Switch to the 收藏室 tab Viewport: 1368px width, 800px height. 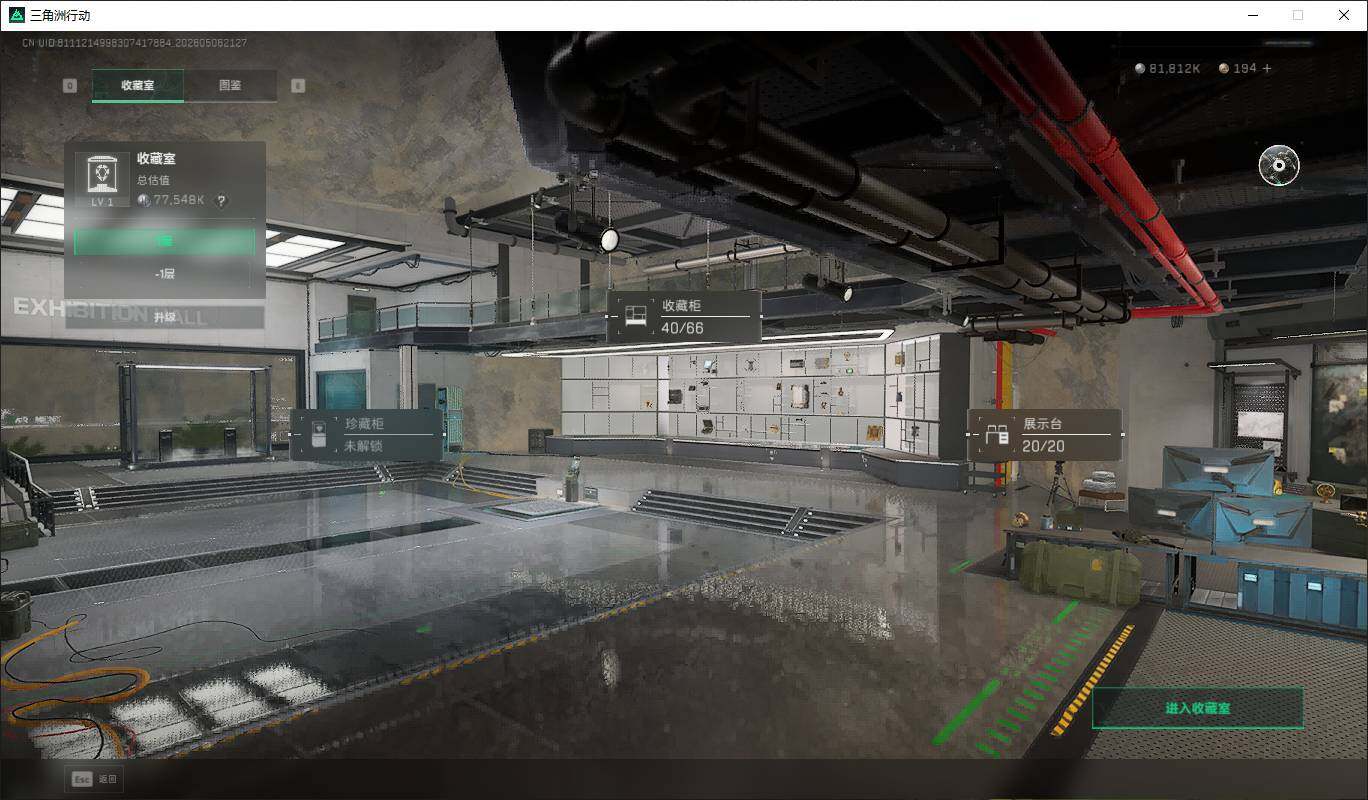(138, 85)
